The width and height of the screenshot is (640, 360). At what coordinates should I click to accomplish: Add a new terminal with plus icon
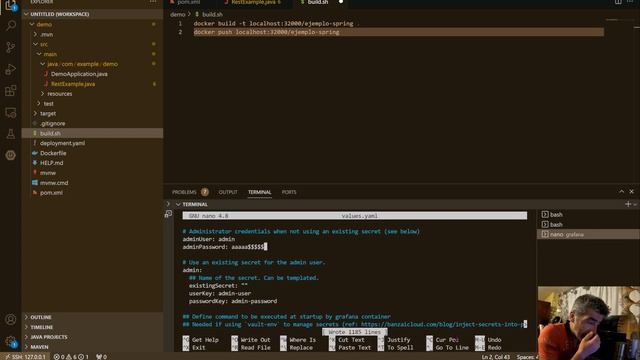click(x=628, y=204)
